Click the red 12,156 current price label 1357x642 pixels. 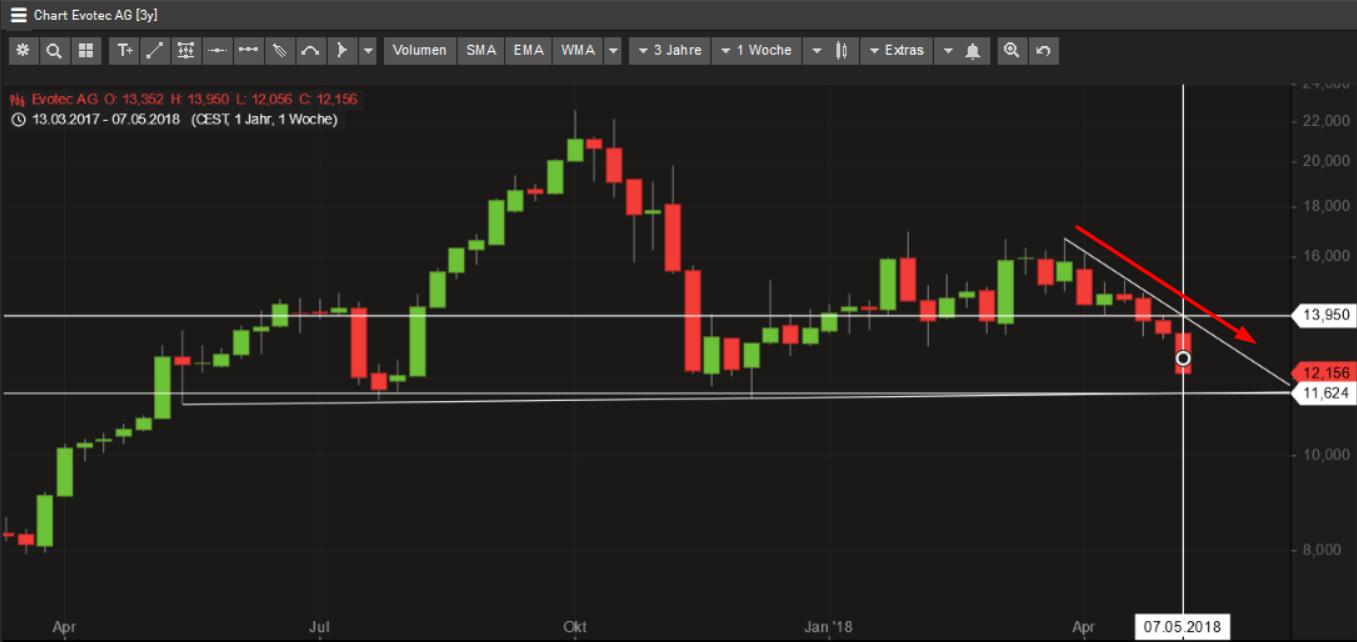point(1324,372)
